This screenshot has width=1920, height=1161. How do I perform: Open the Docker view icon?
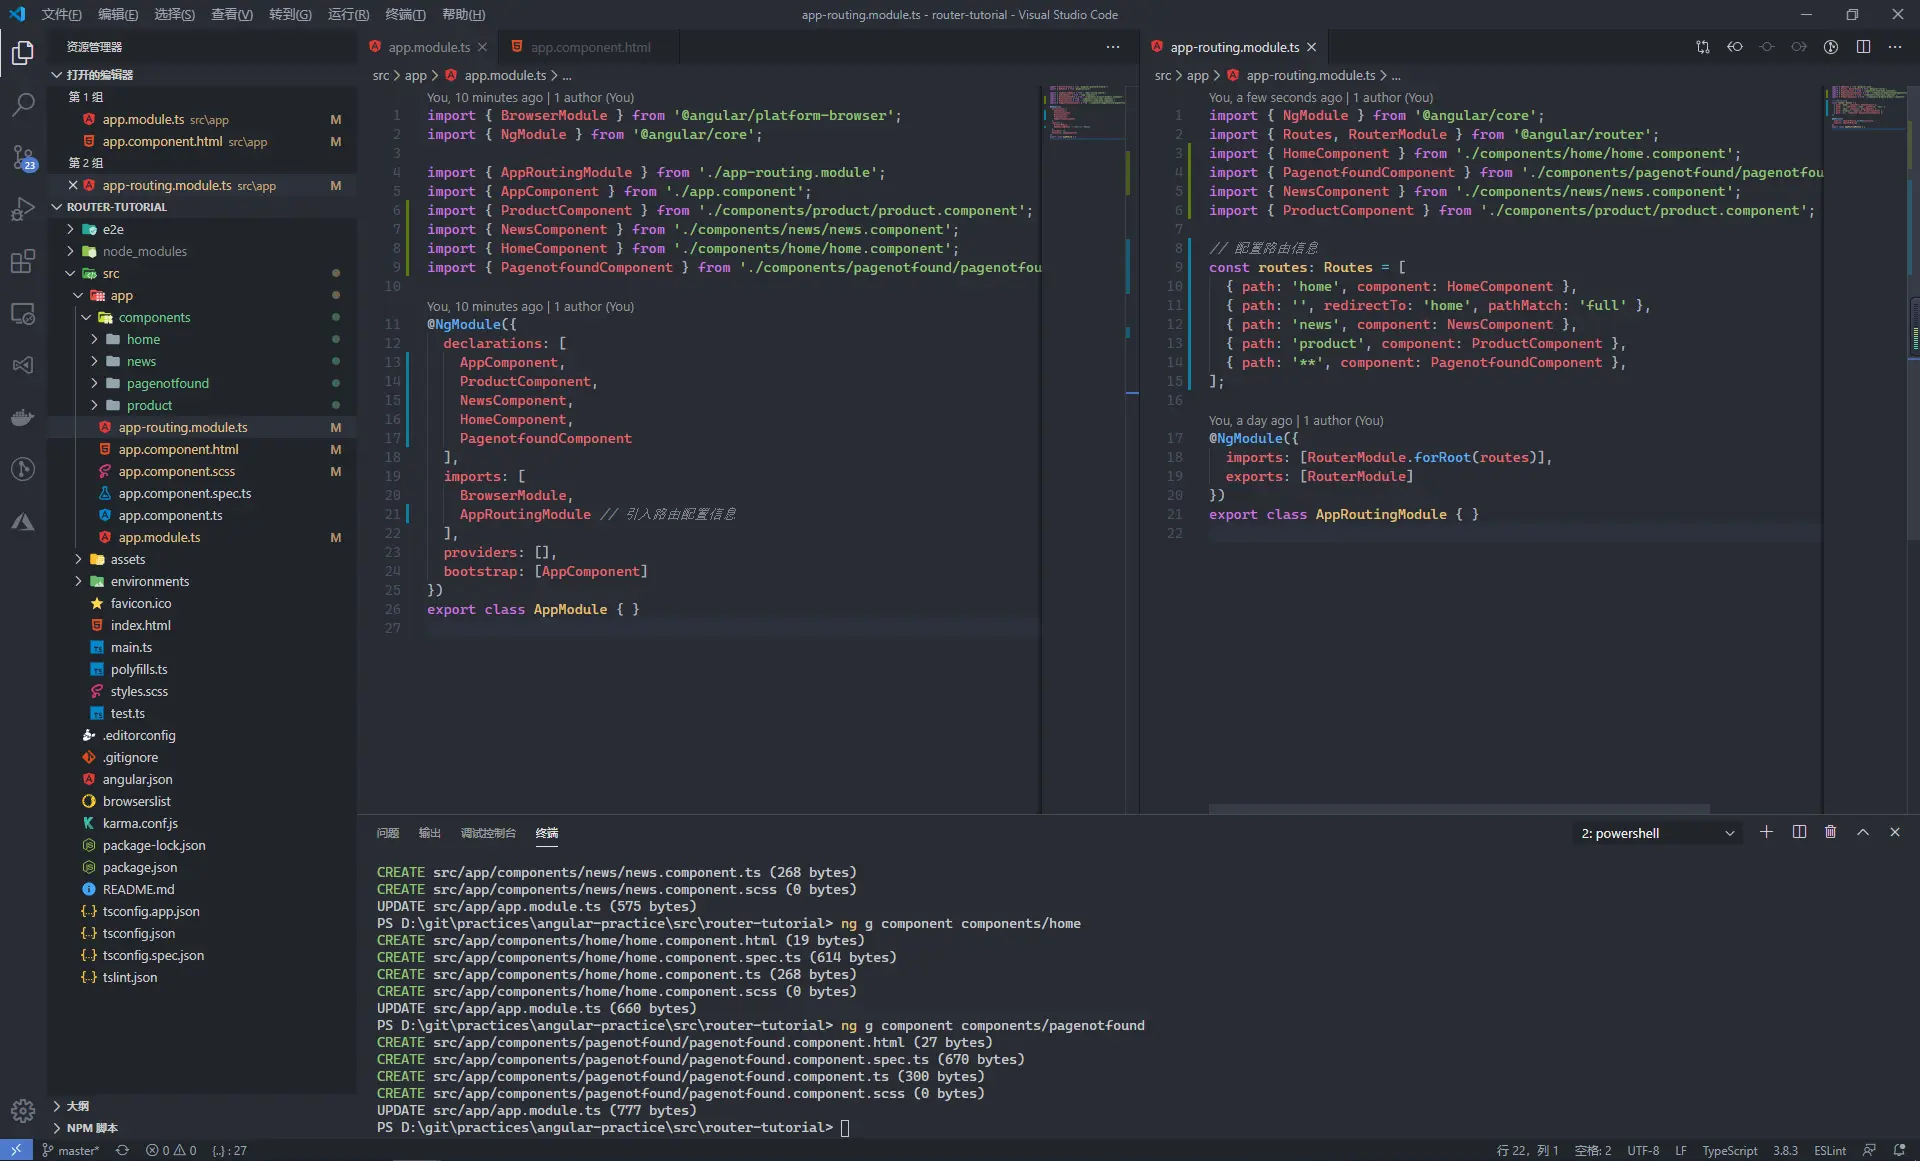[23, 417]
